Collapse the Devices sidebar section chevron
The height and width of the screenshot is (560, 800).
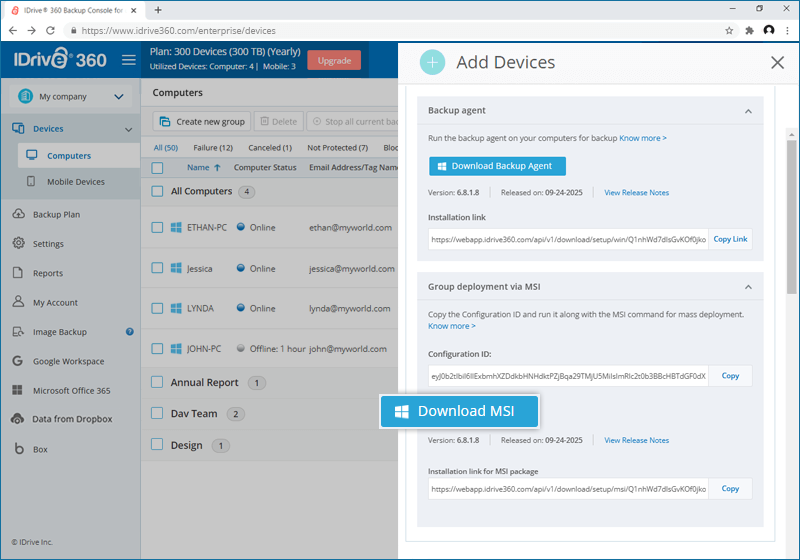(x=129, y=130)
